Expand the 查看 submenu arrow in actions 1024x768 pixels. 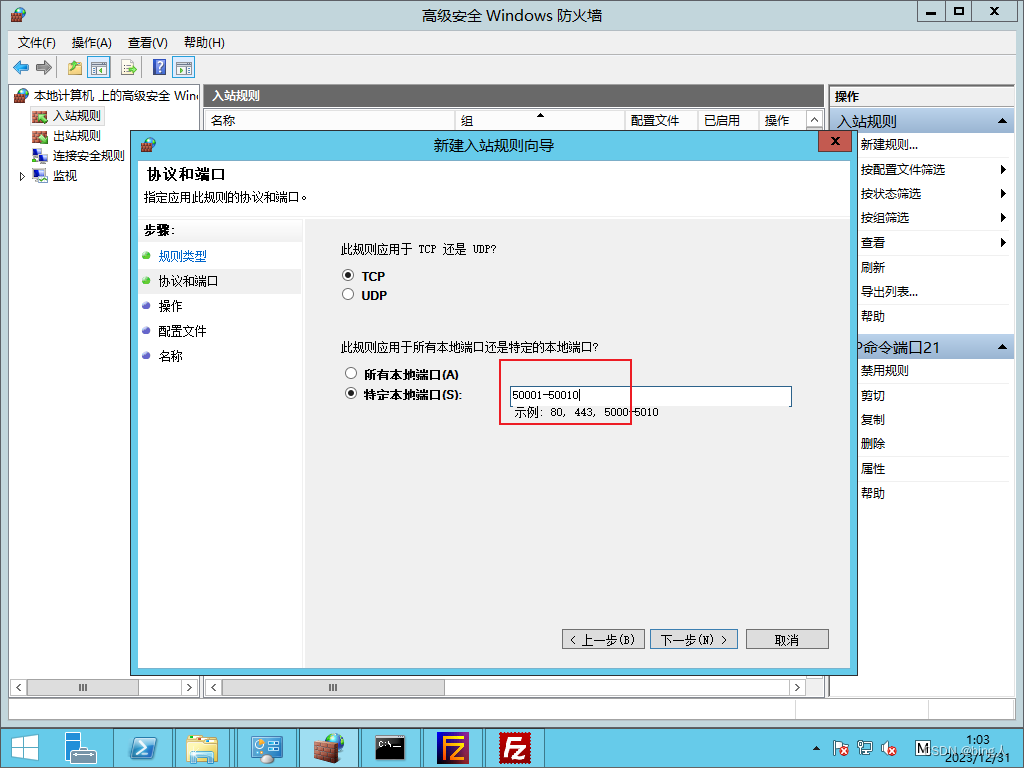(x=1003, y=242)
